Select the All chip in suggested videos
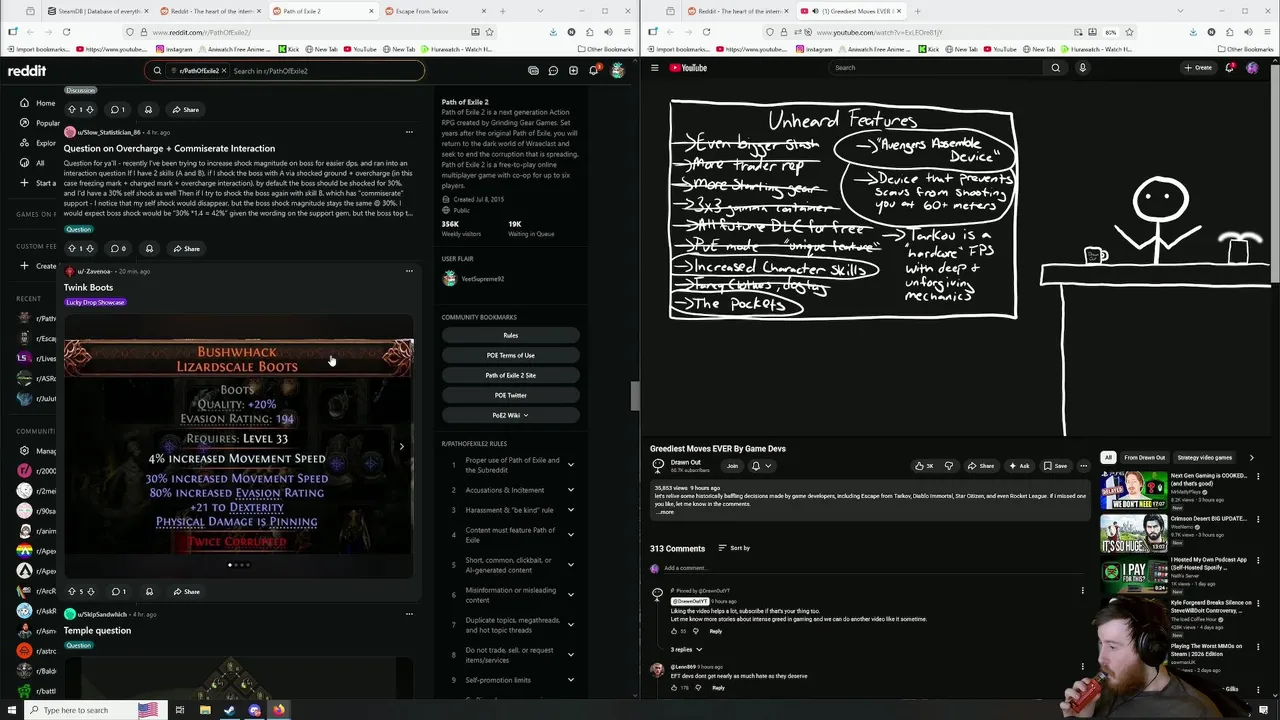 click(1108, 458)
